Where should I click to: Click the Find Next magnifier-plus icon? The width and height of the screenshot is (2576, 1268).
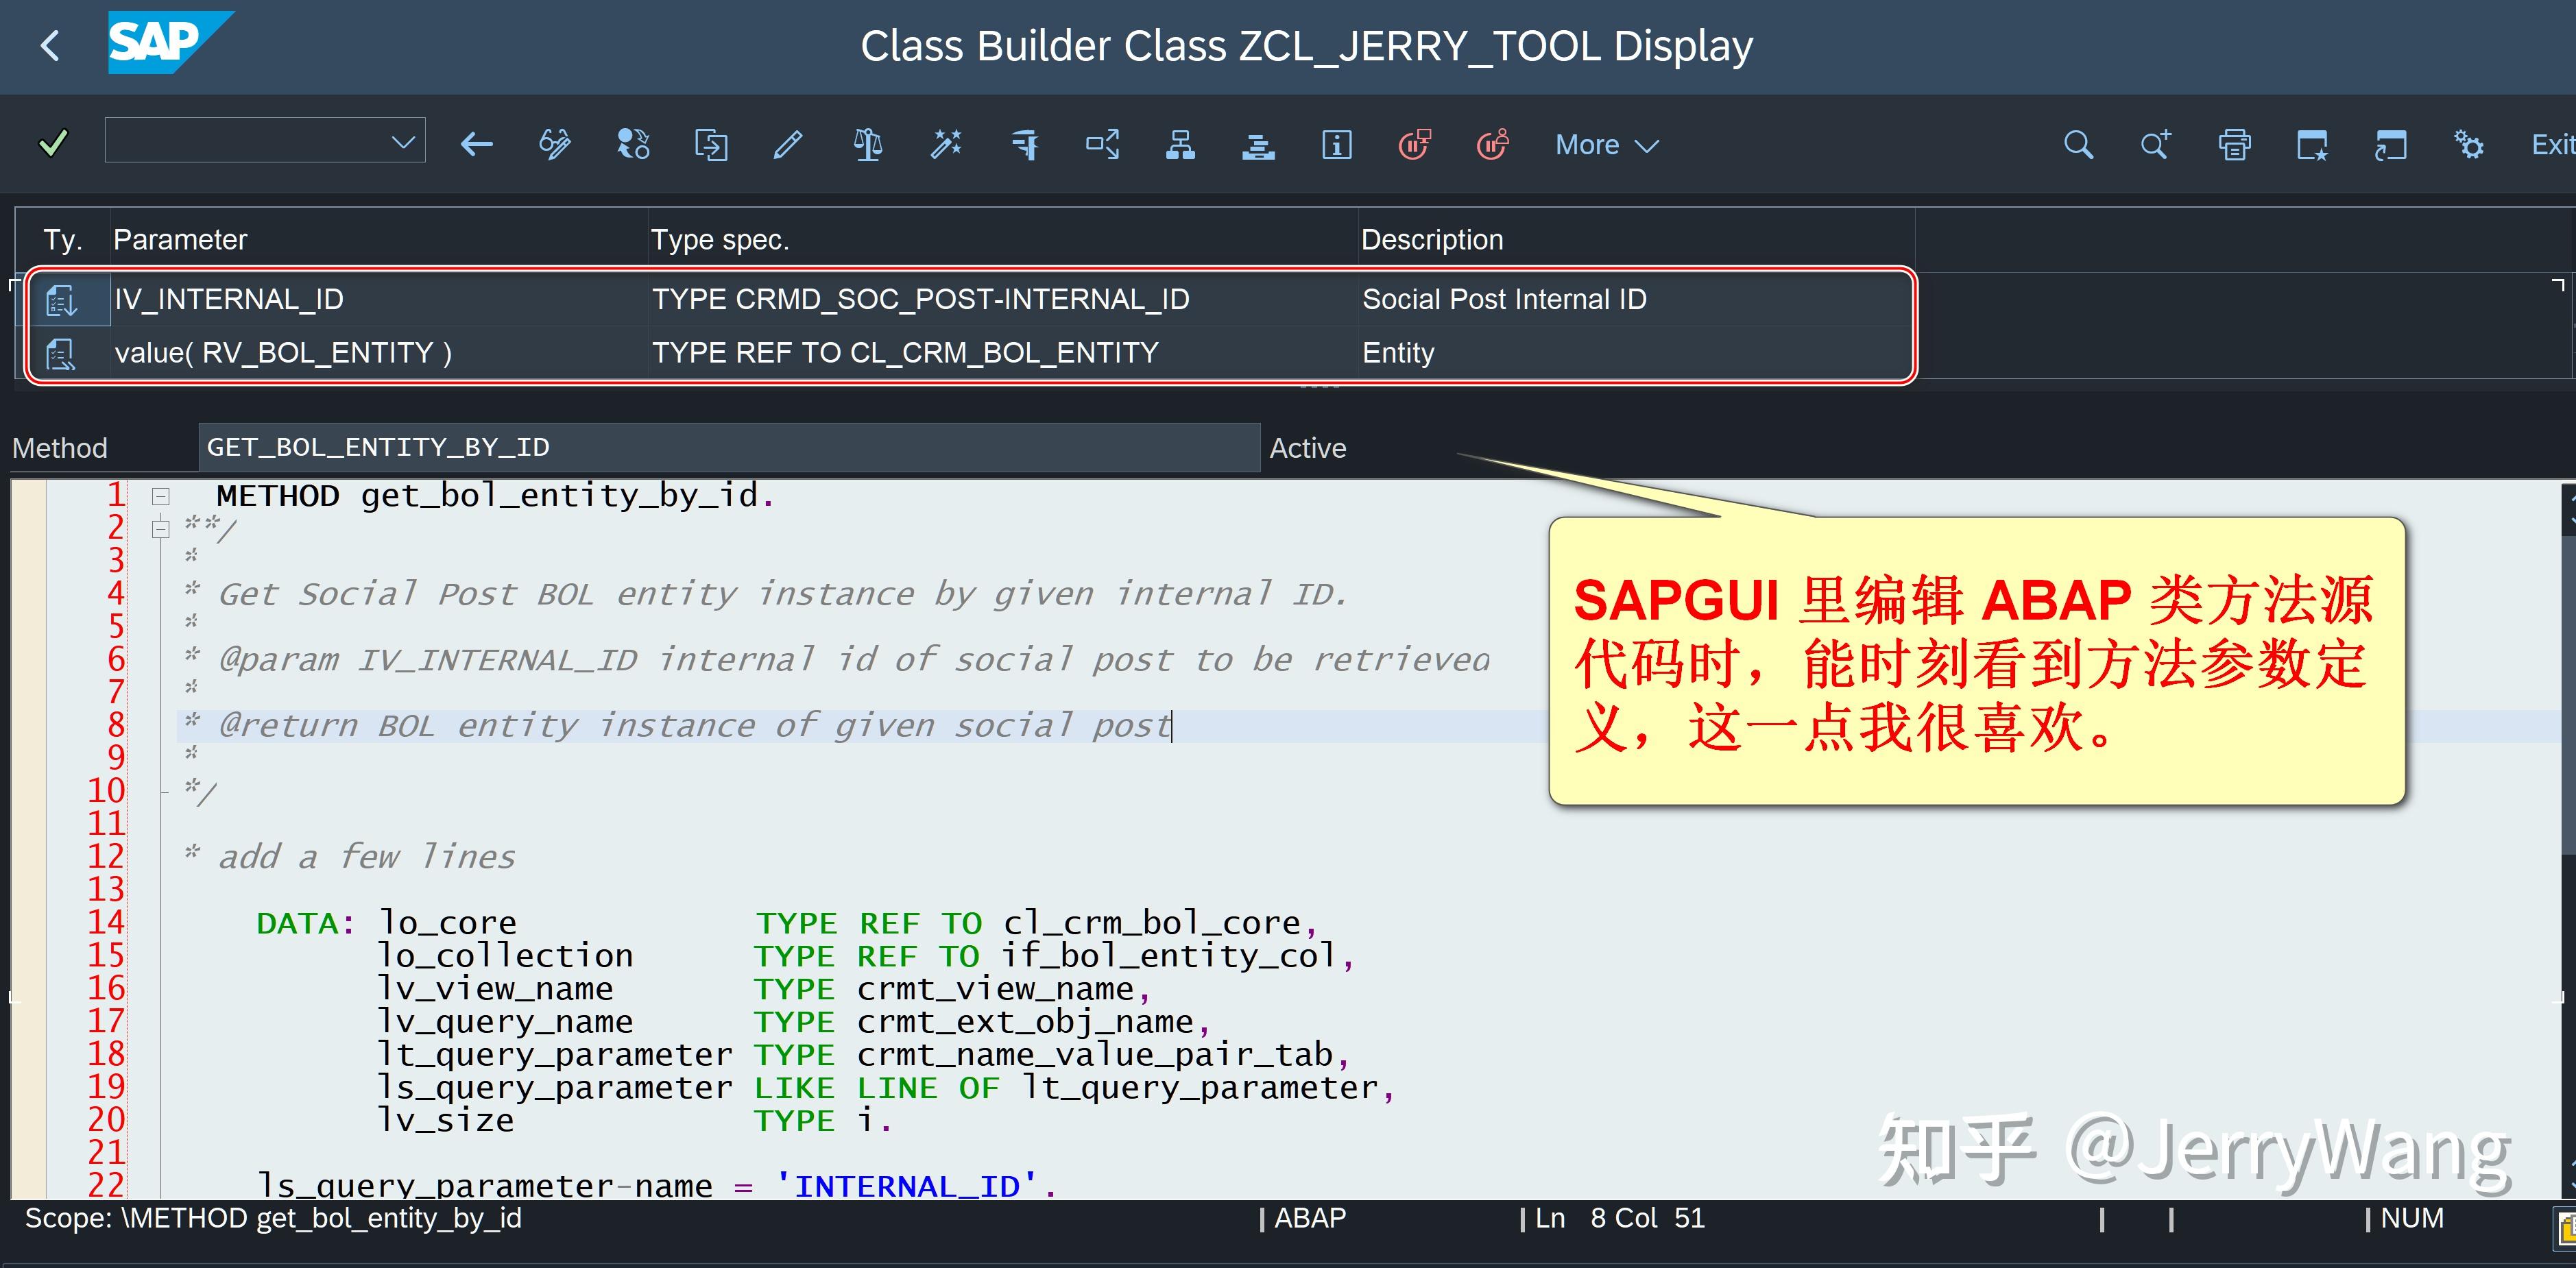coord(2155,145)
